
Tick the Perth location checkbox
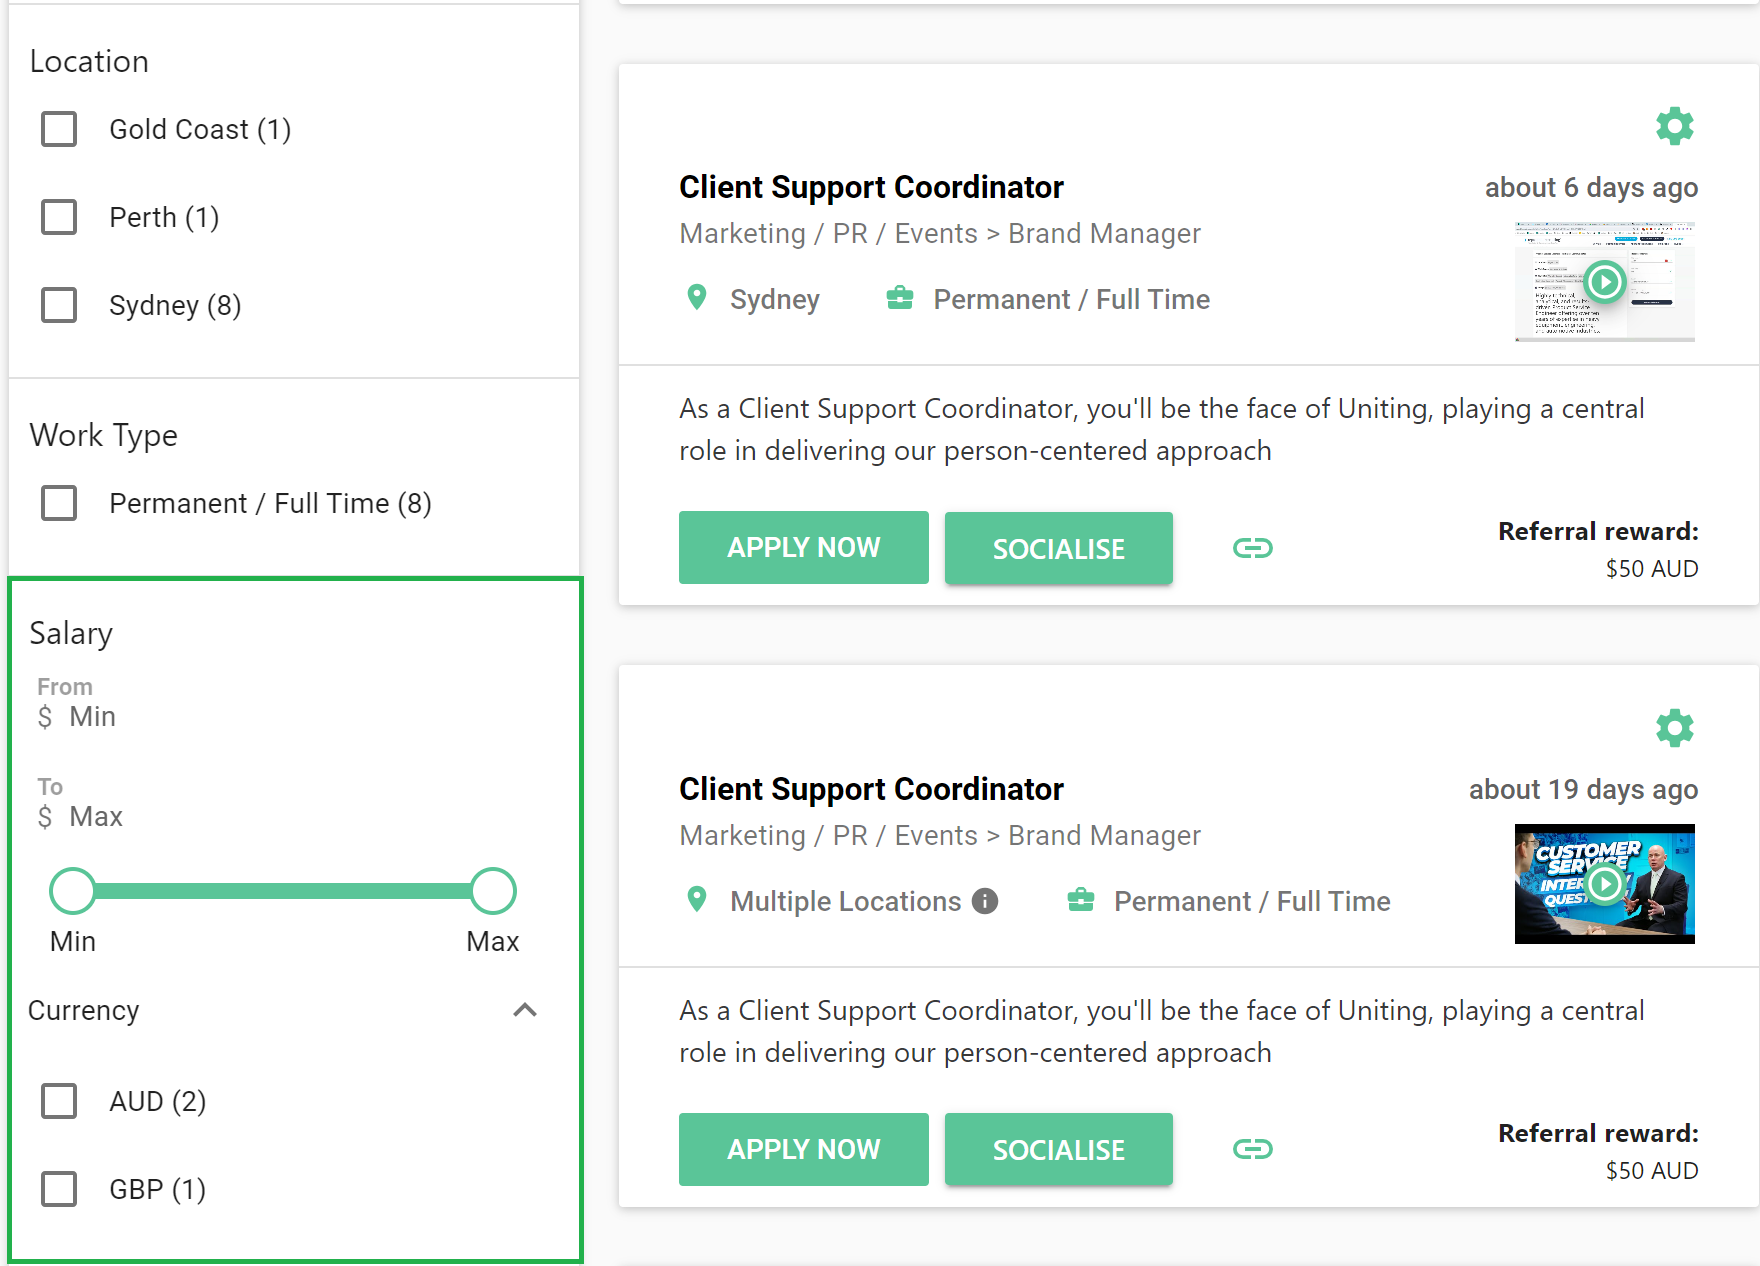pos(59,217)
